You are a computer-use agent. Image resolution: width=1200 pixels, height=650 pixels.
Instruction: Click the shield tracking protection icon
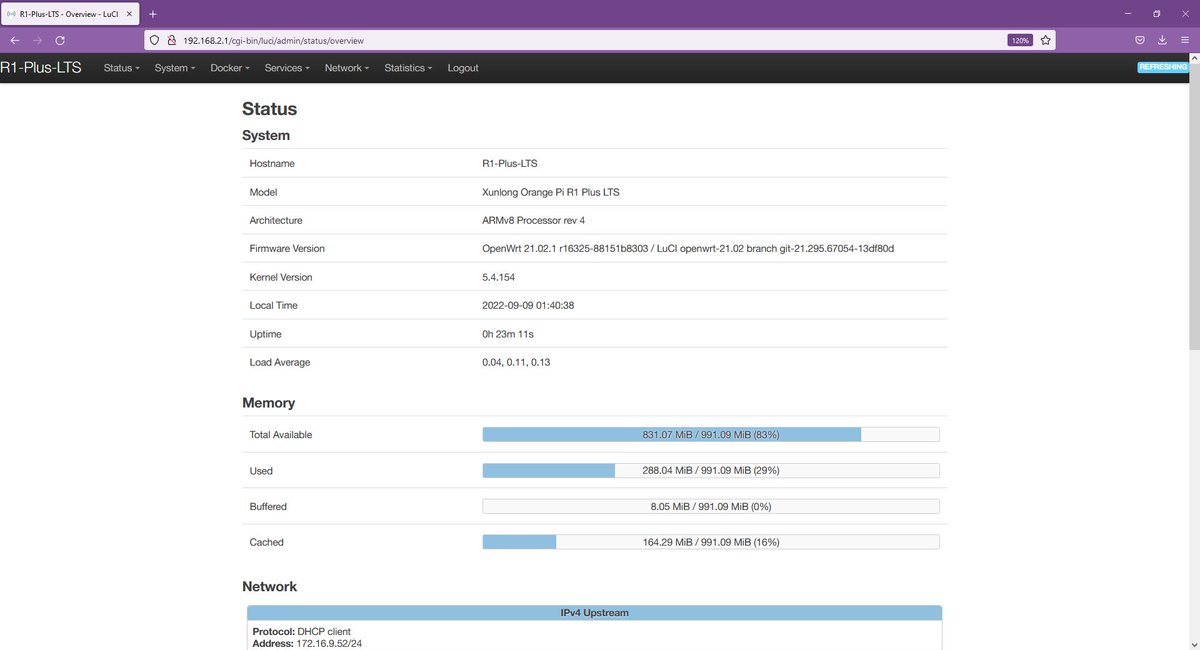[155, 40]
